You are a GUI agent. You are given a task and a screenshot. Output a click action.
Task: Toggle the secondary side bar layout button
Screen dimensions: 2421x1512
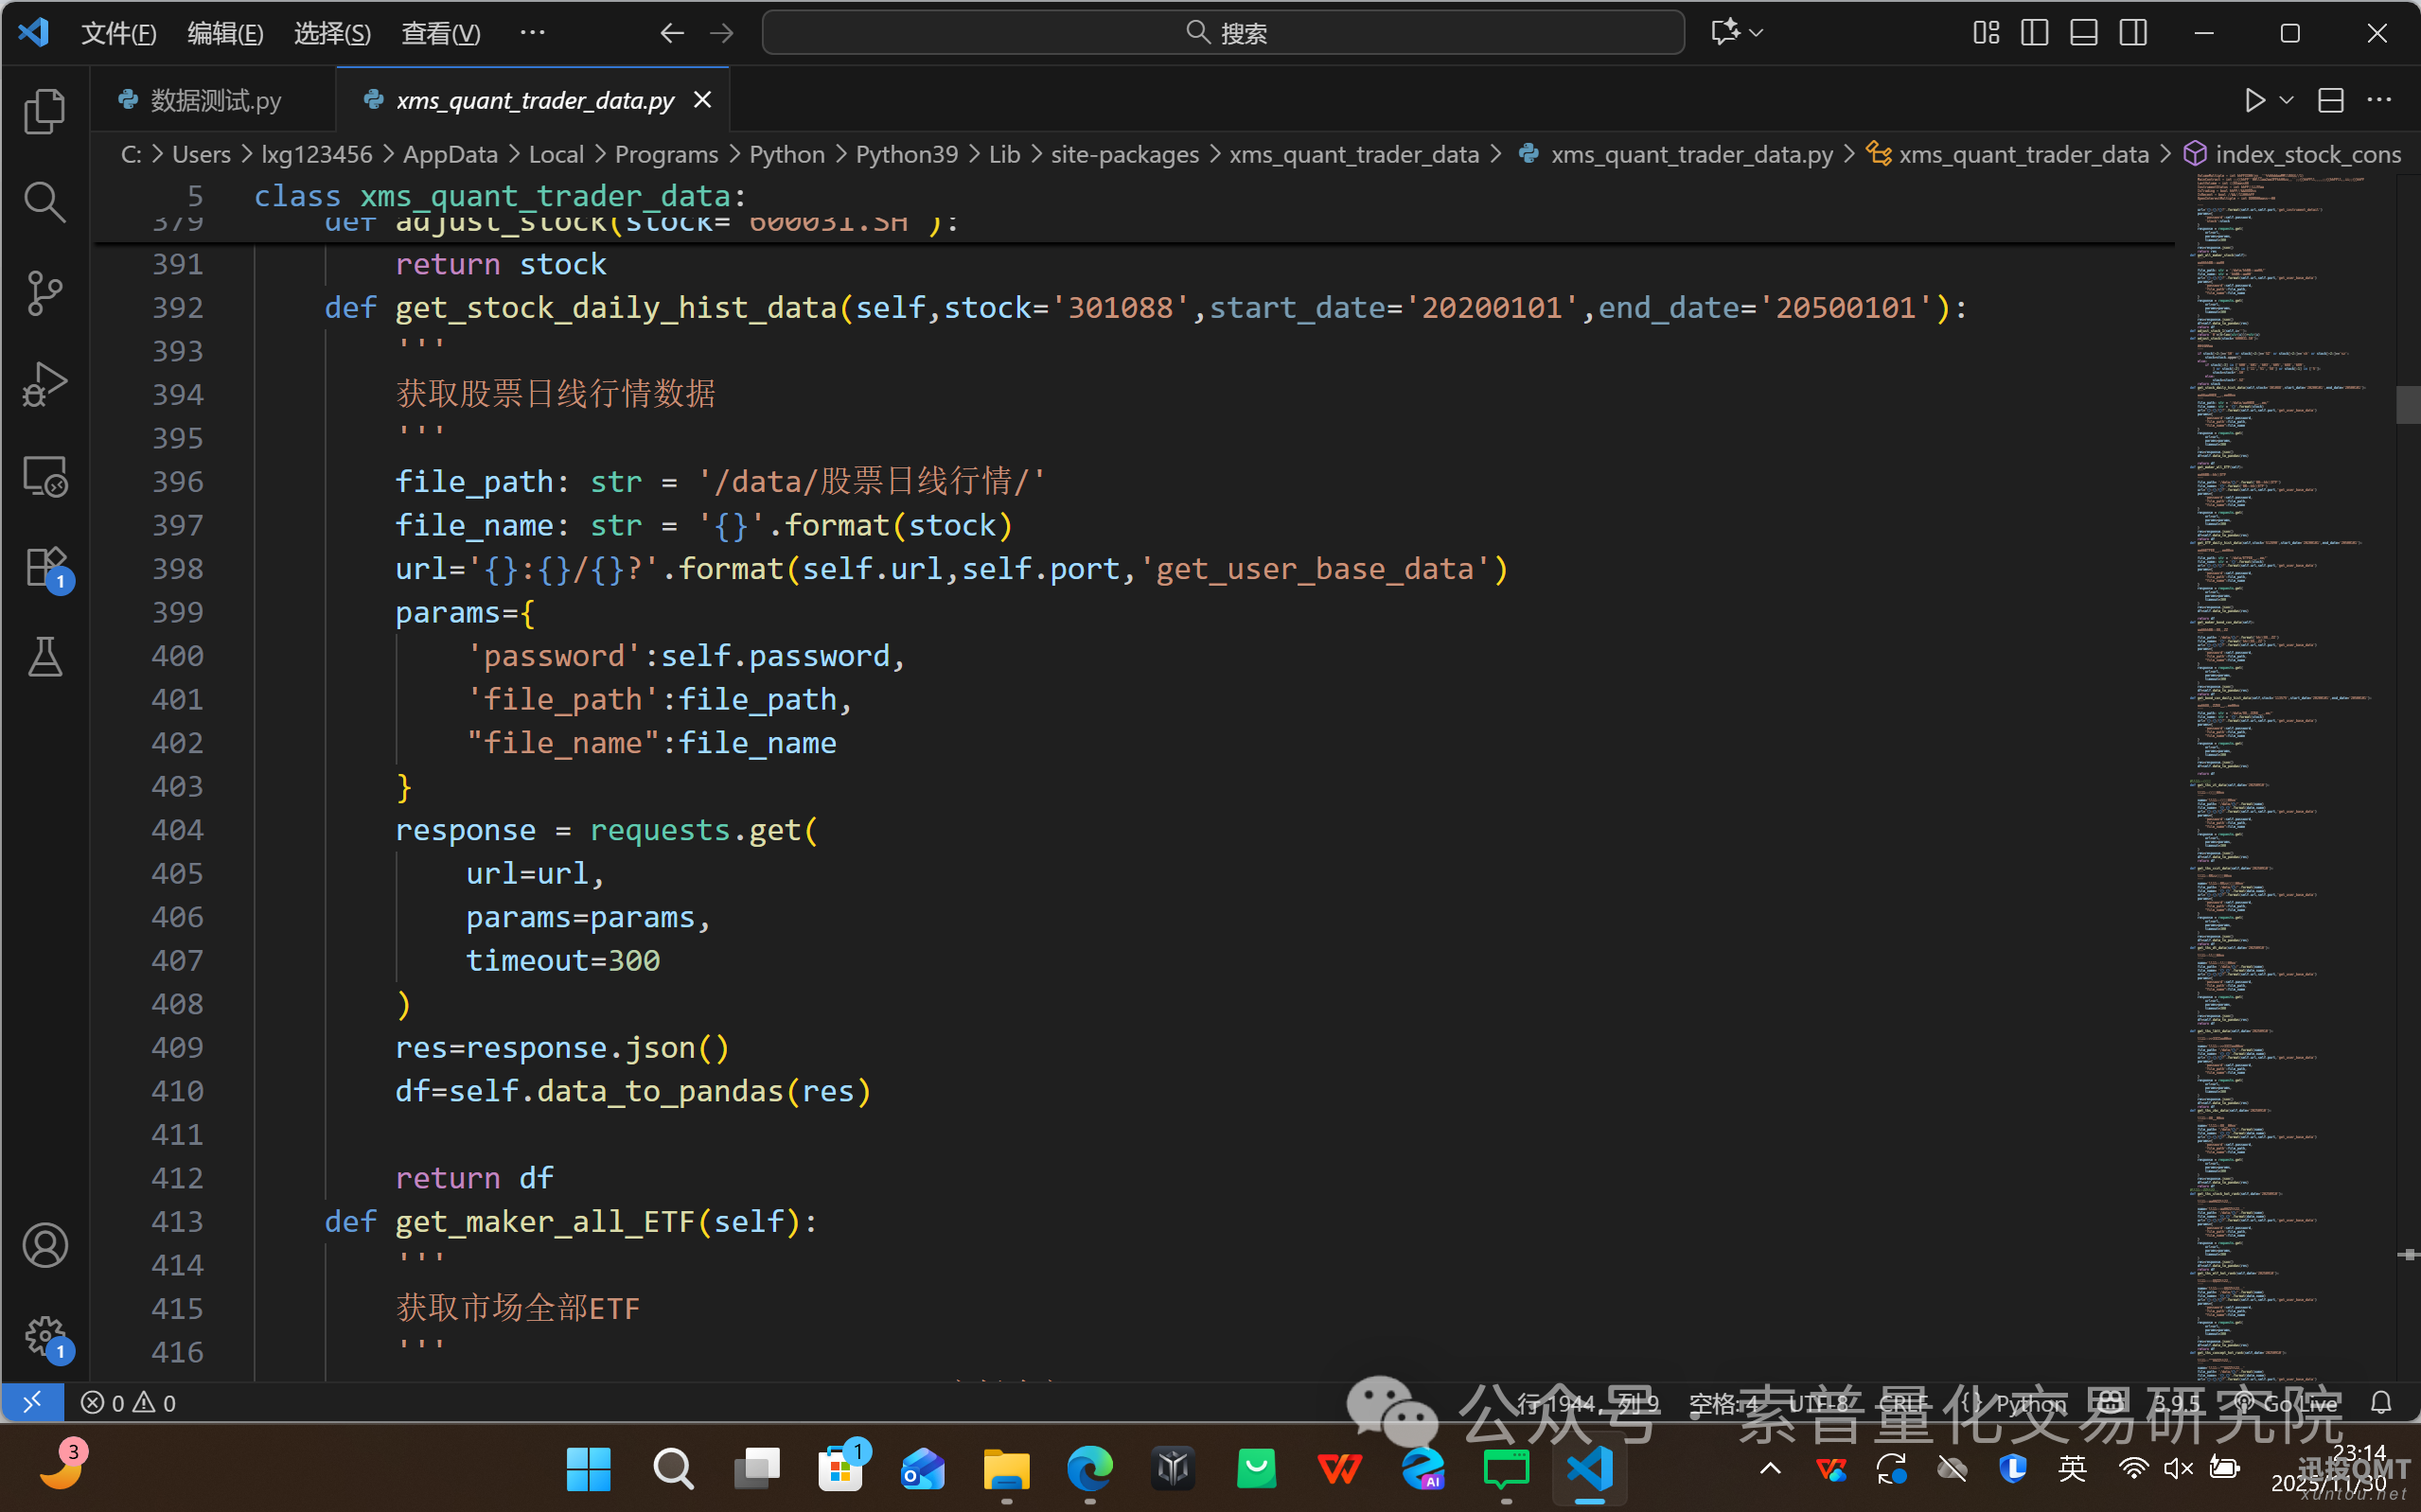pyautogui.click(x=2132, y=33)
